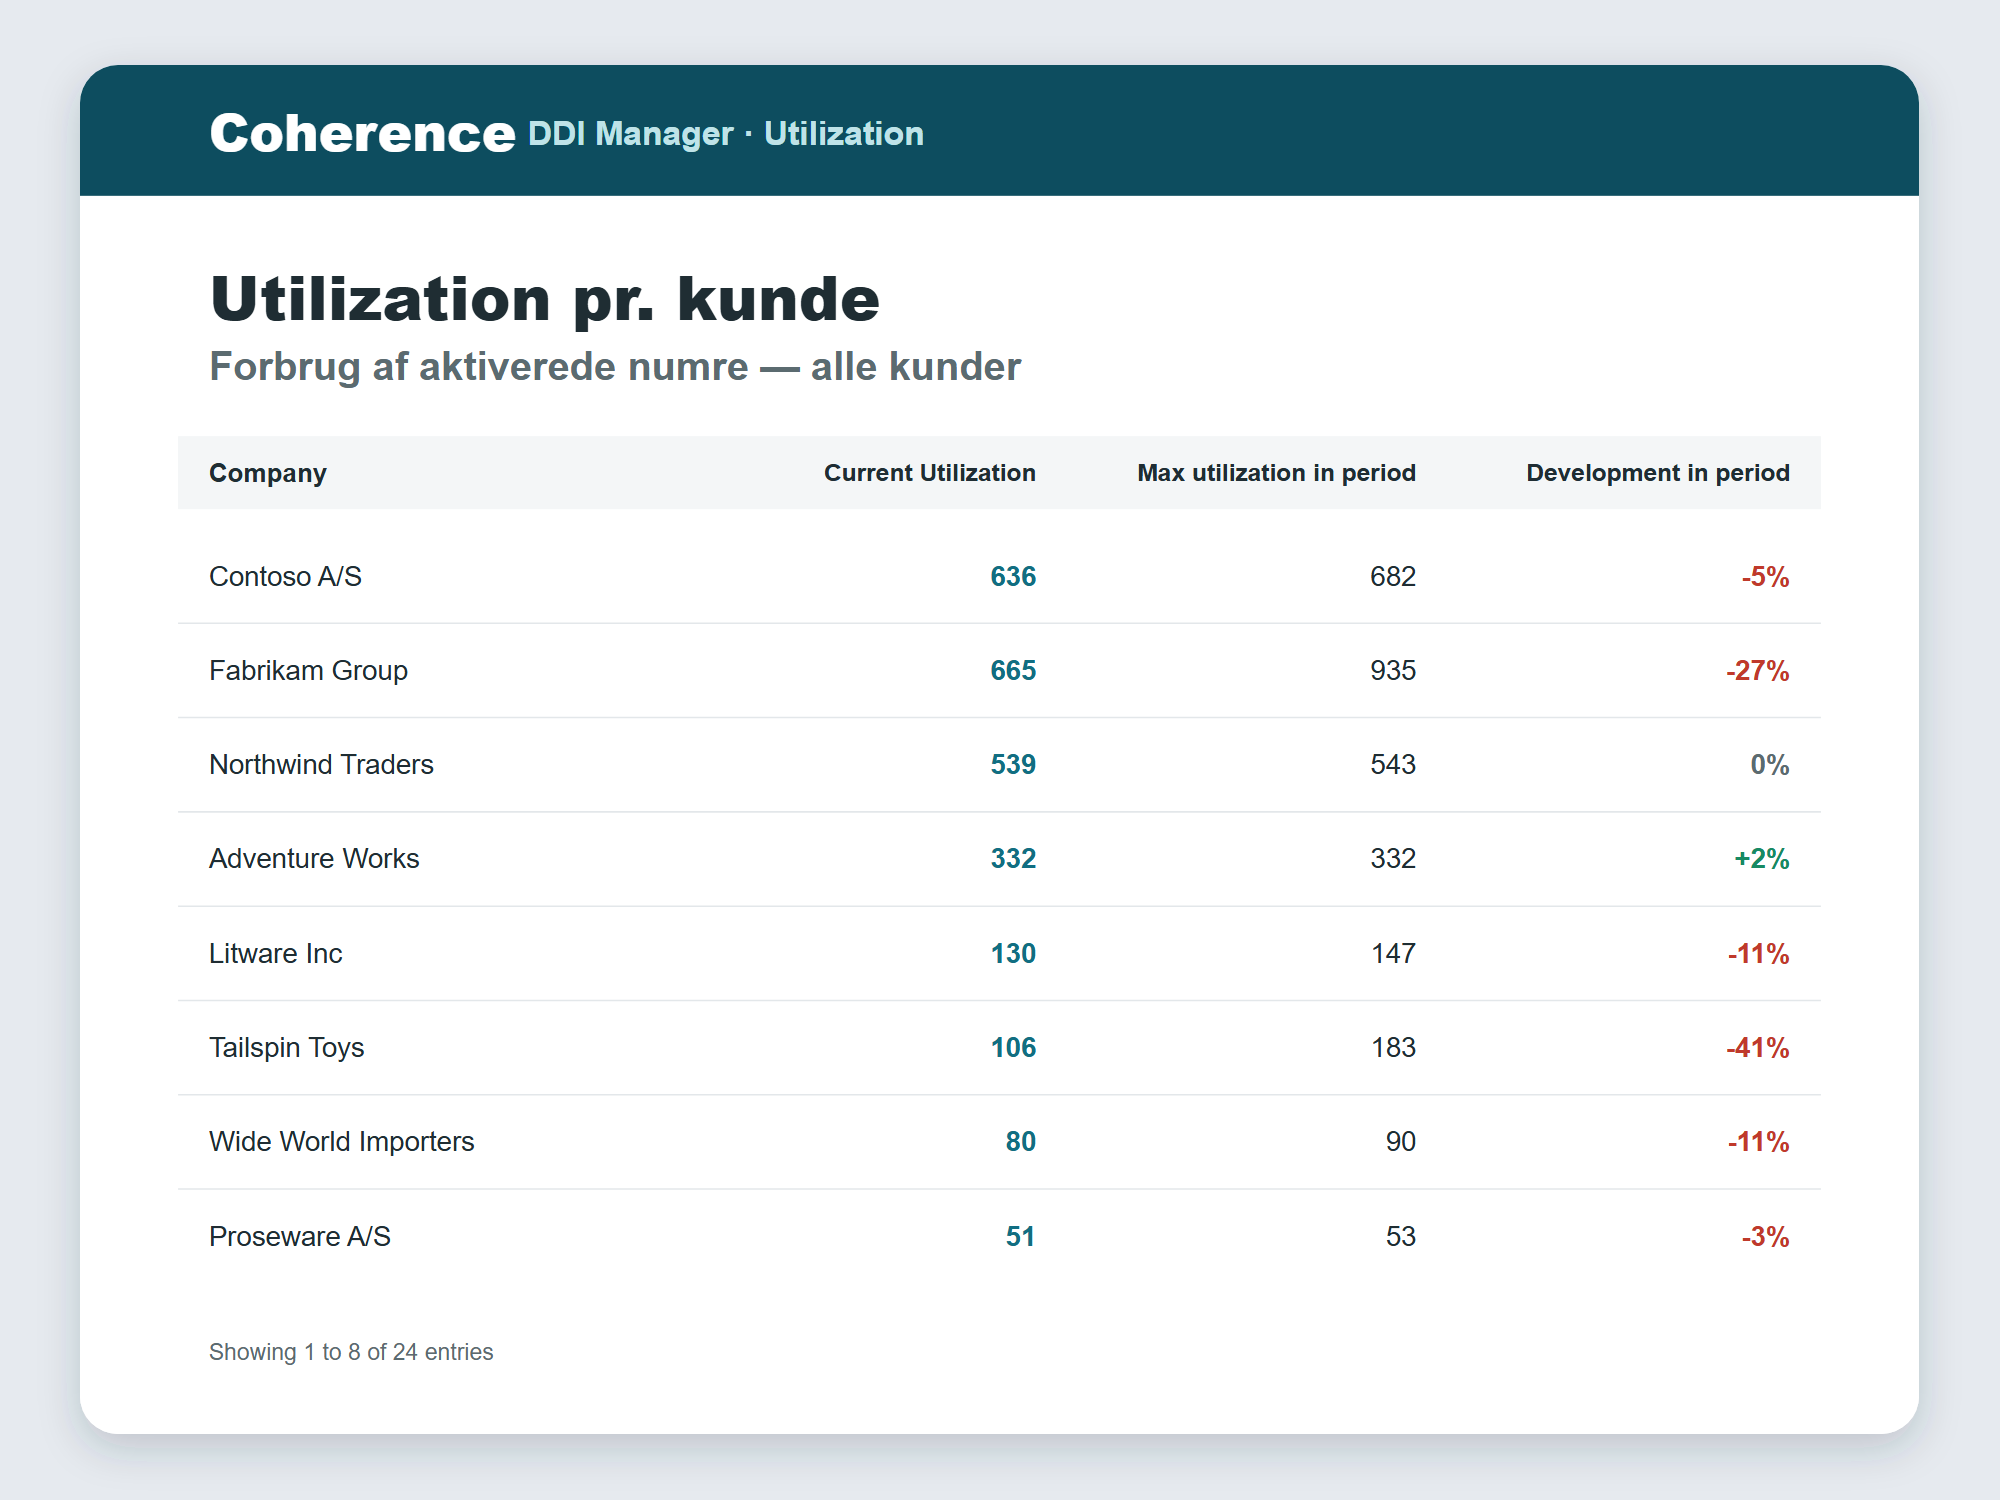Click current utilization value 106
The width and height of the screenshot is (2000, 1500).
pos(1013,1048)
